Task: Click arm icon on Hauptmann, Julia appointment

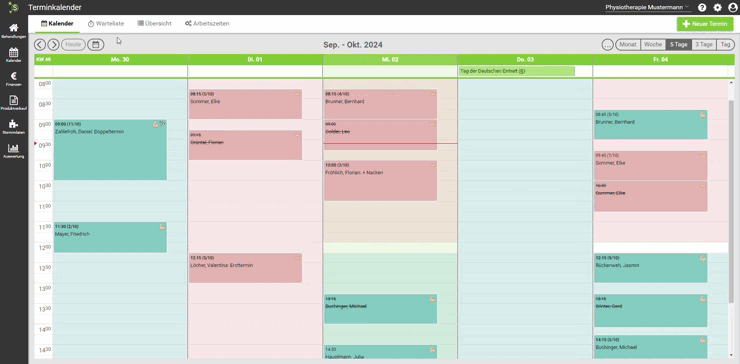Action: (x=432, y=349)
